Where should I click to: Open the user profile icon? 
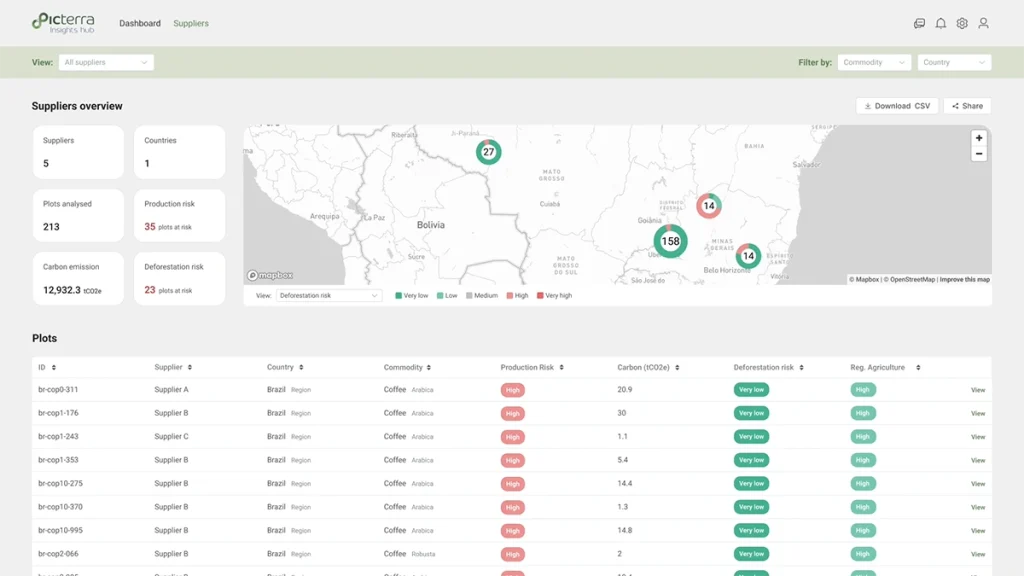click(x=984, y=24)
